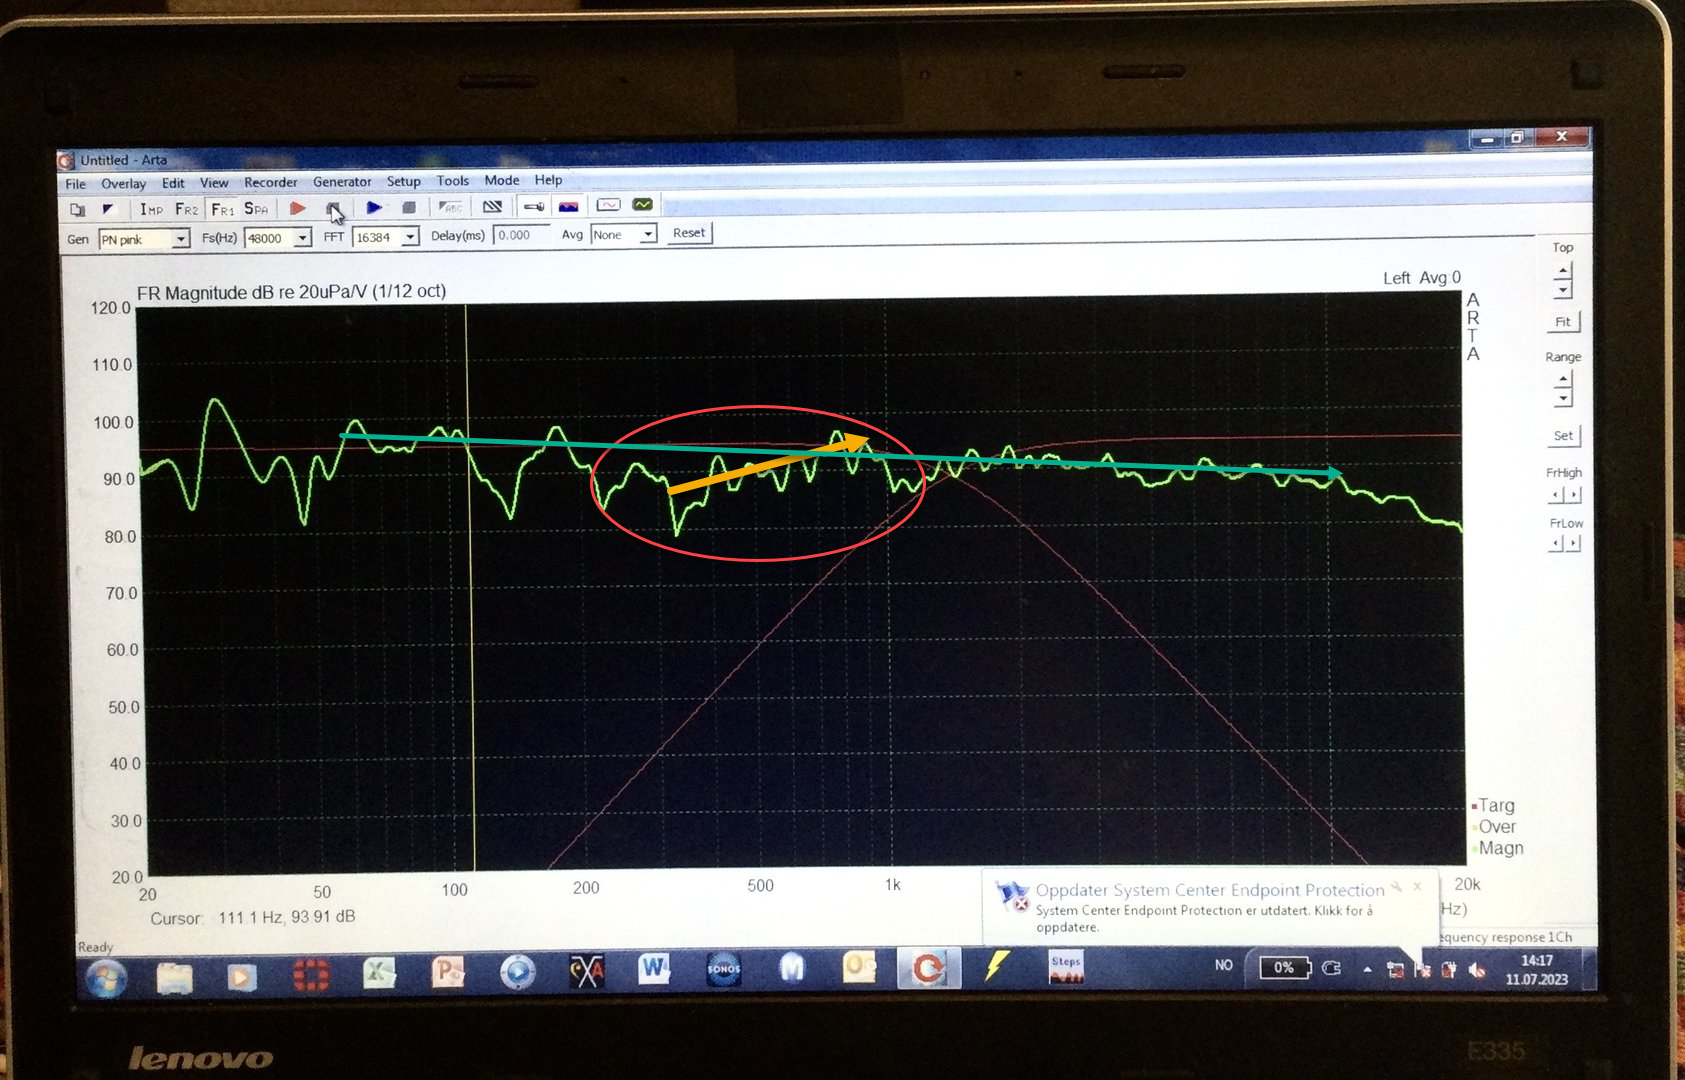The height and width of the screenshot is (1080, 1685).
Task: Open the red squares taskbar icon
Action: (x=311, y=974)
